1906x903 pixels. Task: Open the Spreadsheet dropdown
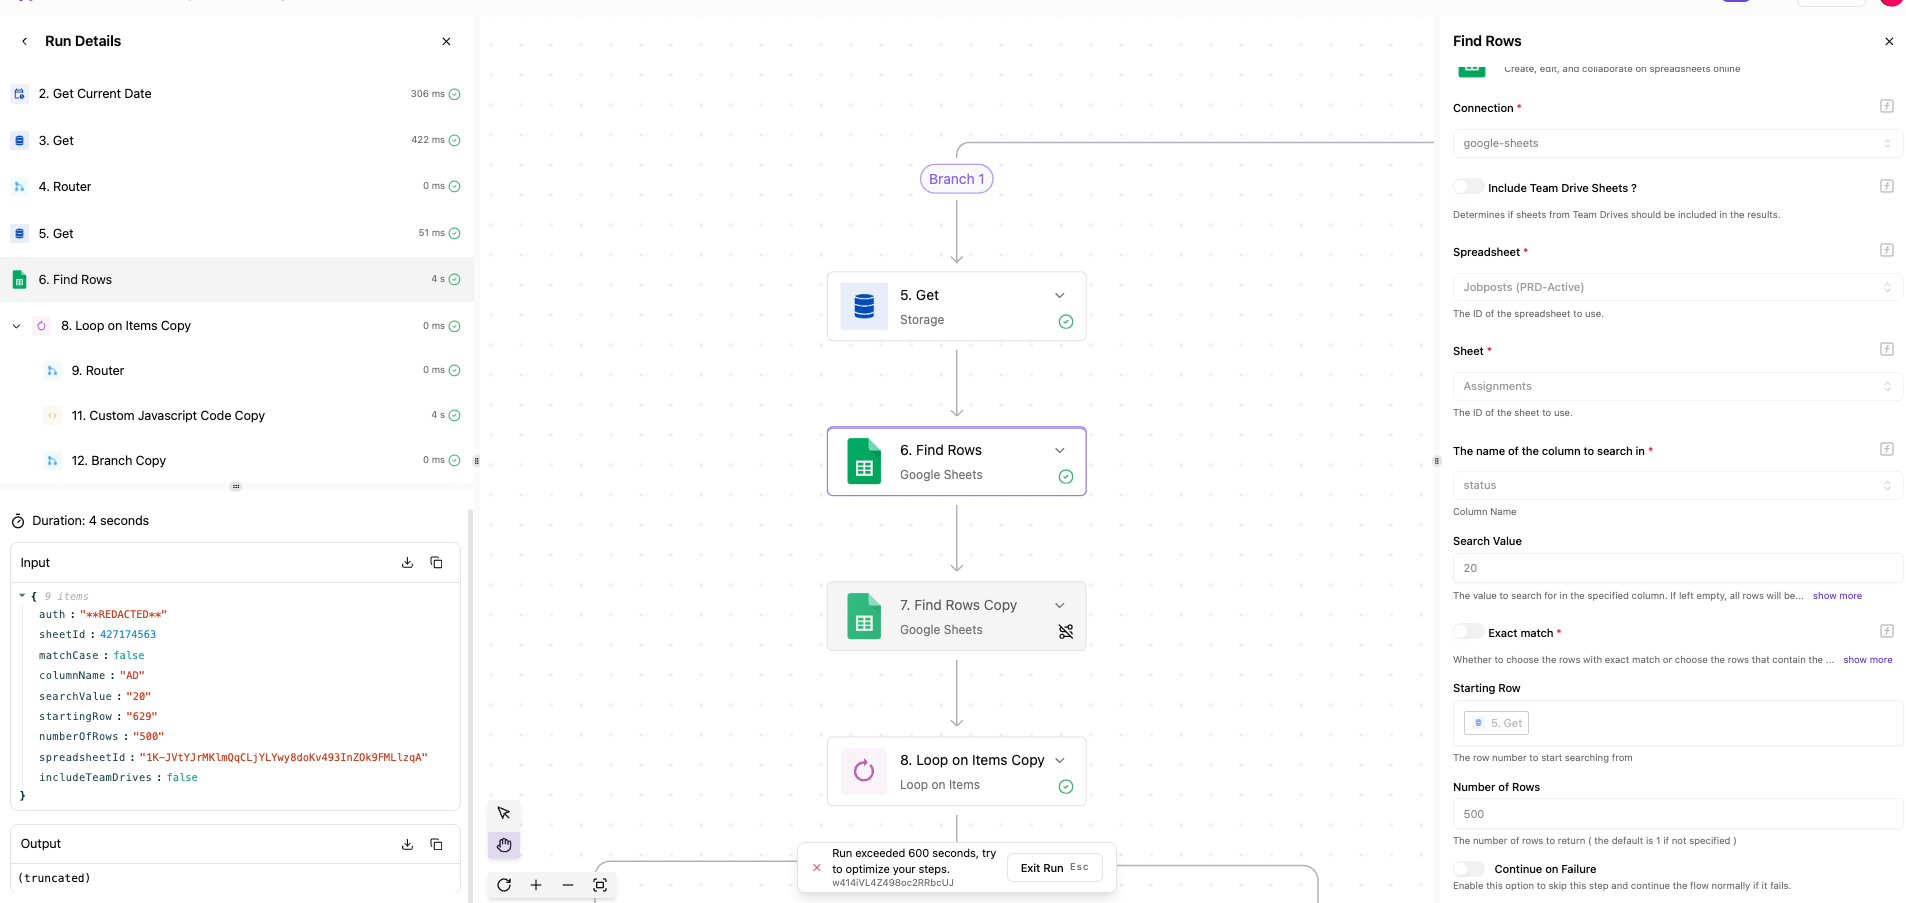pyautogui.click(x=1676, y=287)
